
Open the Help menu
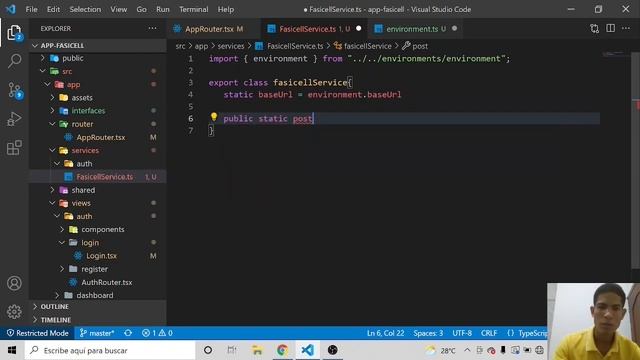pos(226,9)
